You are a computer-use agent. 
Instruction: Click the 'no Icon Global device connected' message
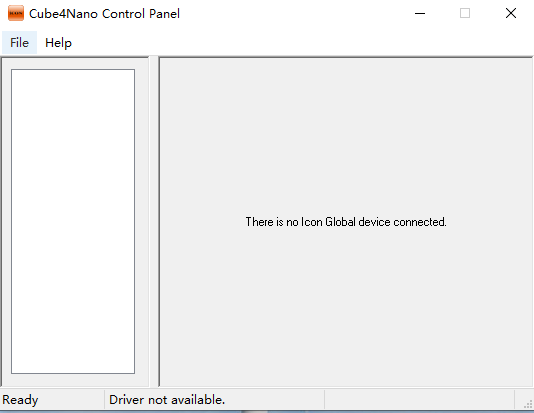[346, 222]
